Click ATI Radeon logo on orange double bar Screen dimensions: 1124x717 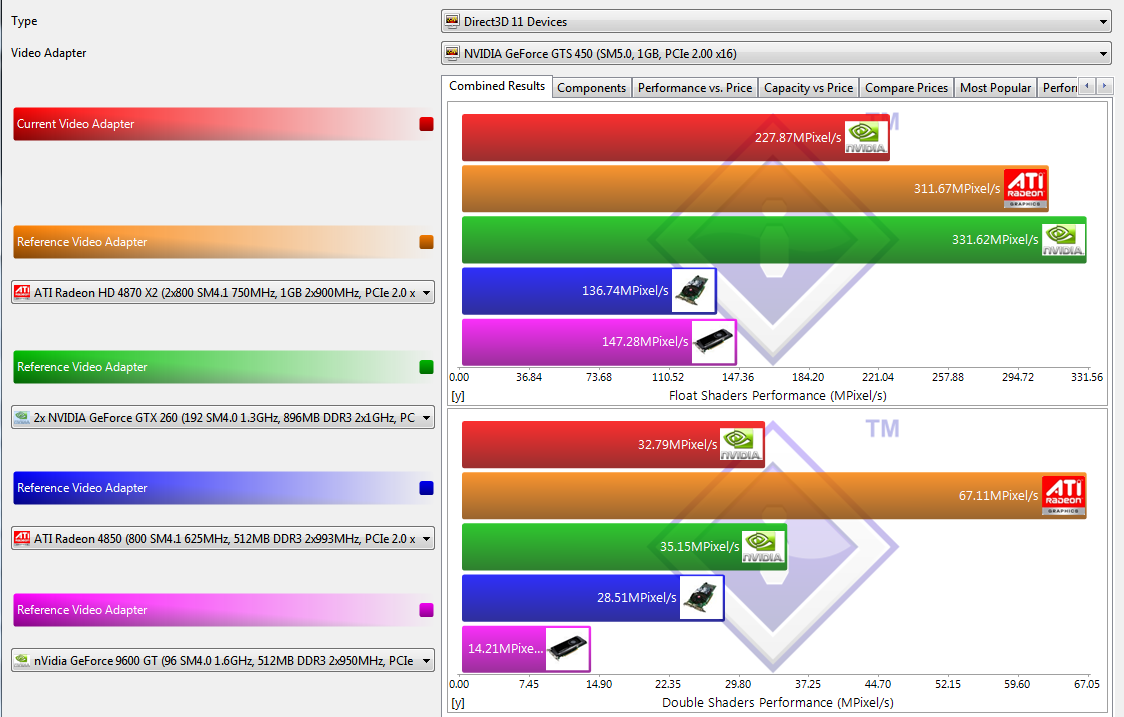1063,495
